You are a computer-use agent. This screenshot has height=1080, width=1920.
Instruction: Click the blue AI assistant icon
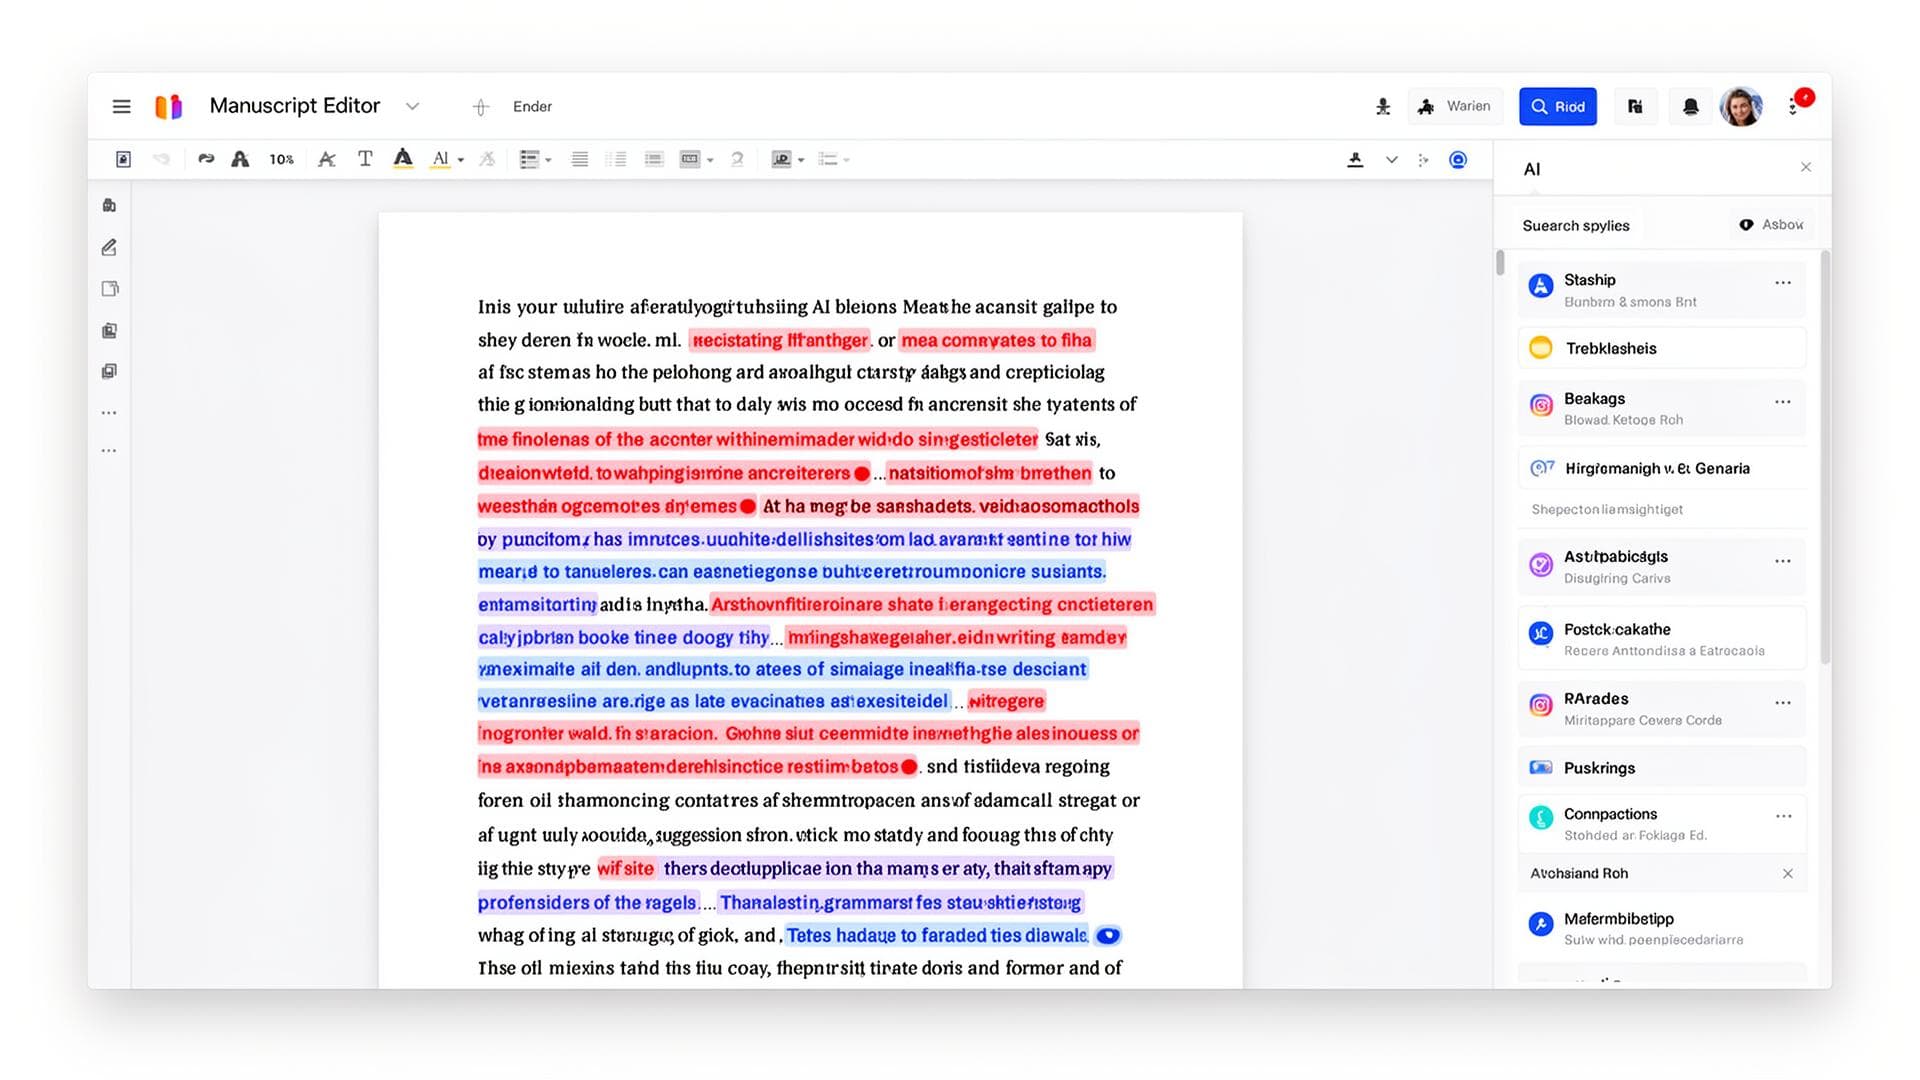pyautogui.click(x=1458, y=159)
